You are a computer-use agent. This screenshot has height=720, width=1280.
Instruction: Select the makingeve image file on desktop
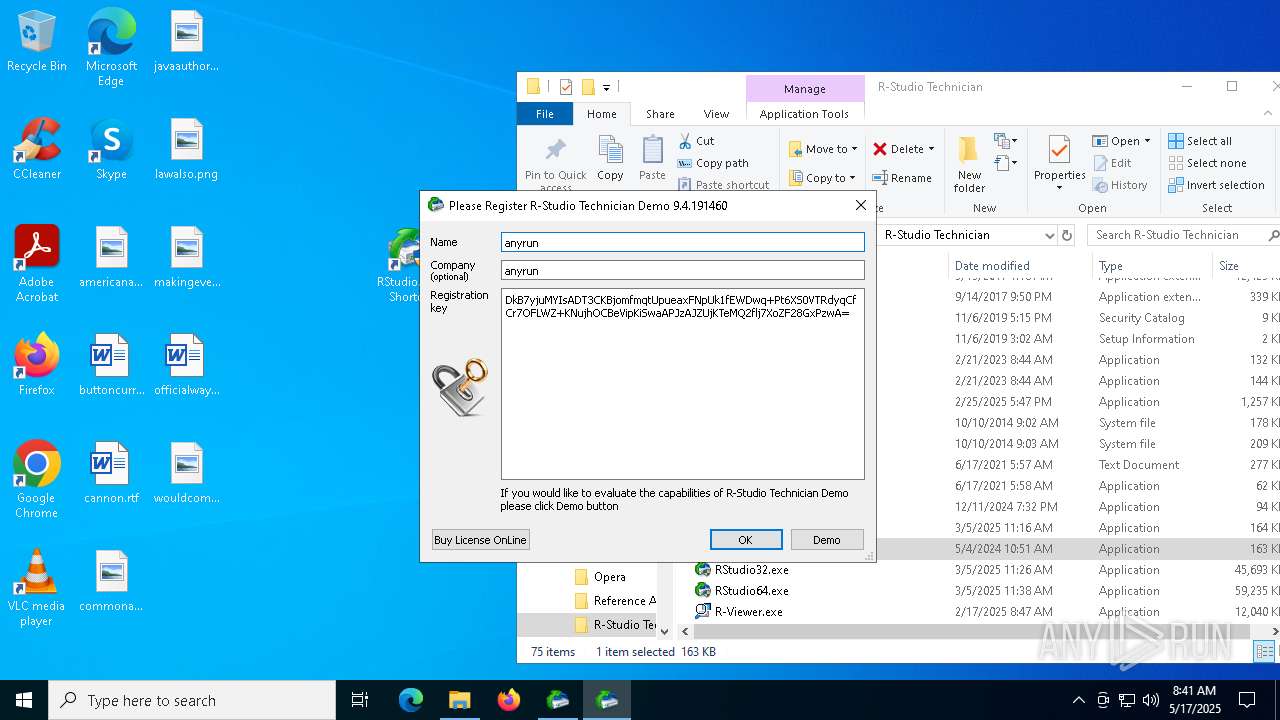point(186,258)
